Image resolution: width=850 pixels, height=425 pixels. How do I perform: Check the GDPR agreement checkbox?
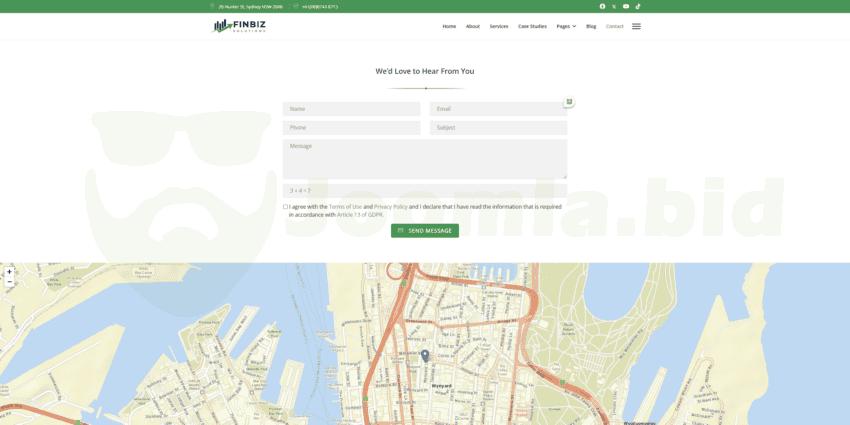pos(285,207)
